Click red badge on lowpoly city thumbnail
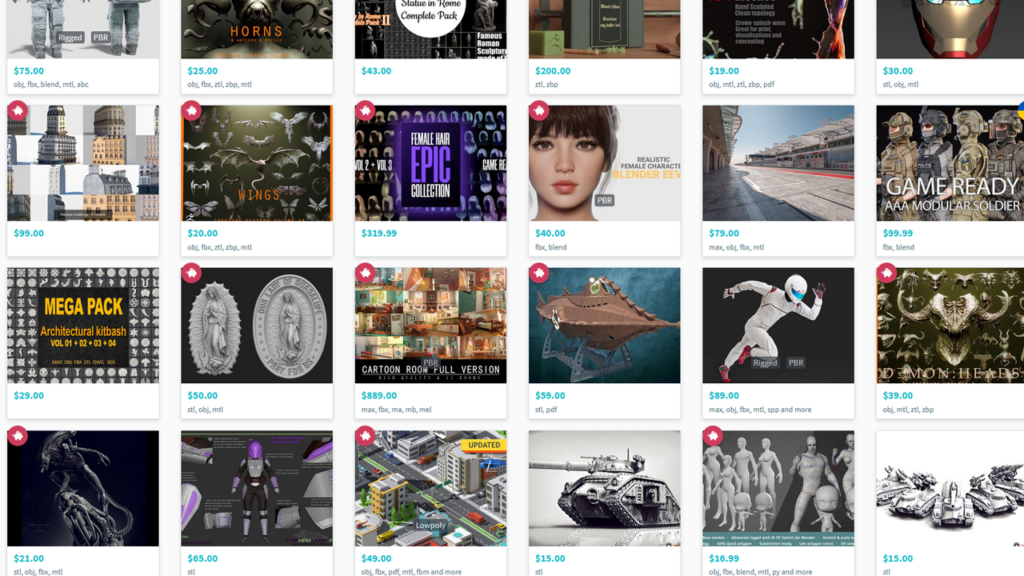This screenshot has width=1024, height=576. (365, 436)
